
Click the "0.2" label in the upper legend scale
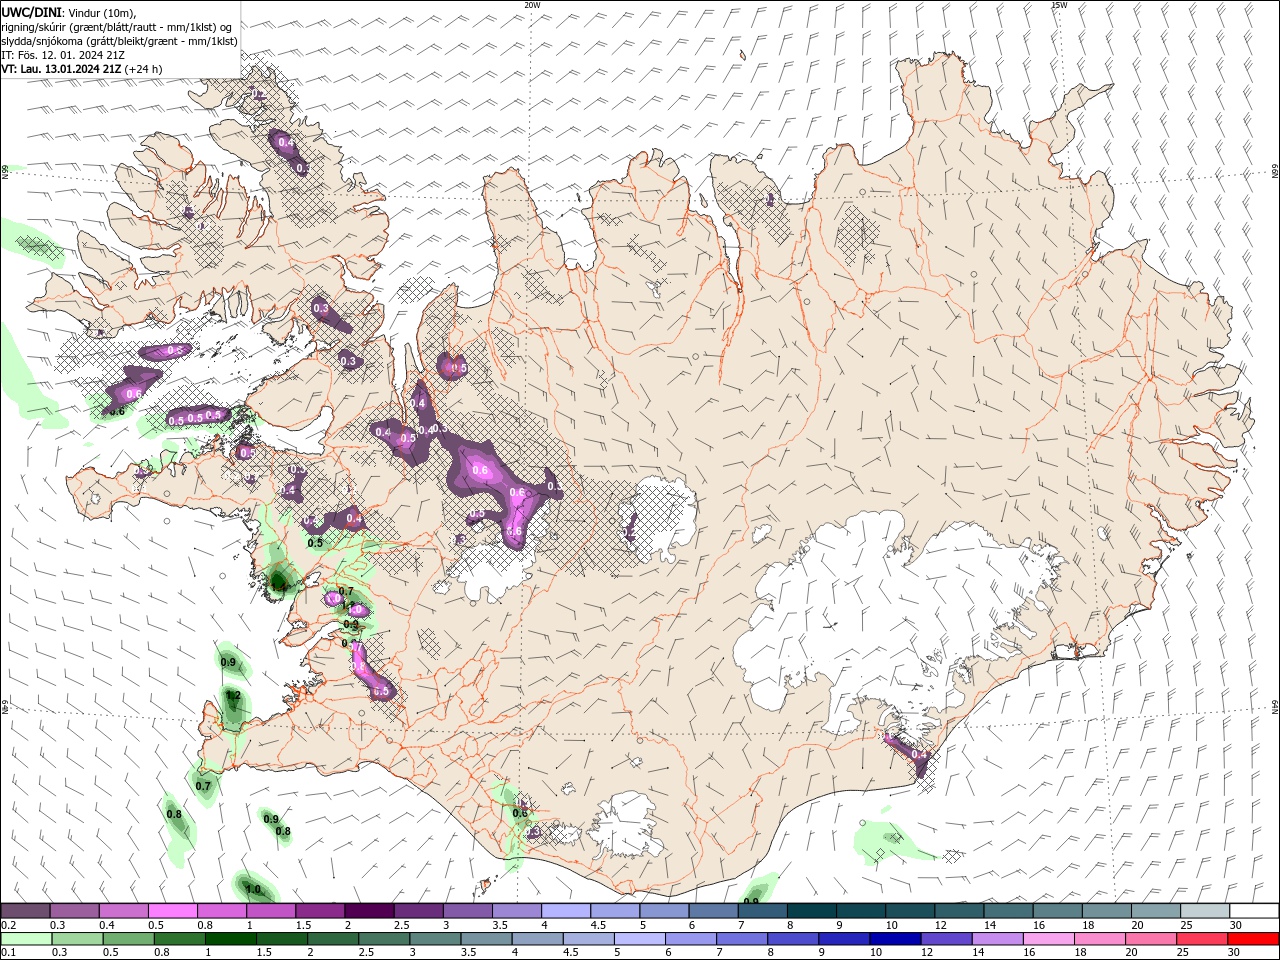pyautogui.click(x=8, y=925)
